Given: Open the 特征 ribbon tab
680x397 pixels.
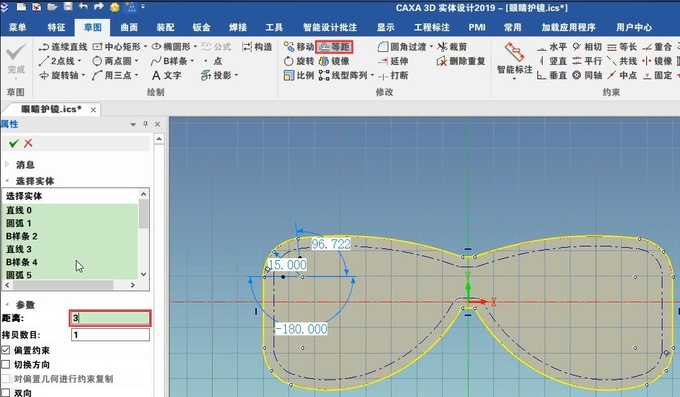Looking at the screenshot, I should (56, 27).
